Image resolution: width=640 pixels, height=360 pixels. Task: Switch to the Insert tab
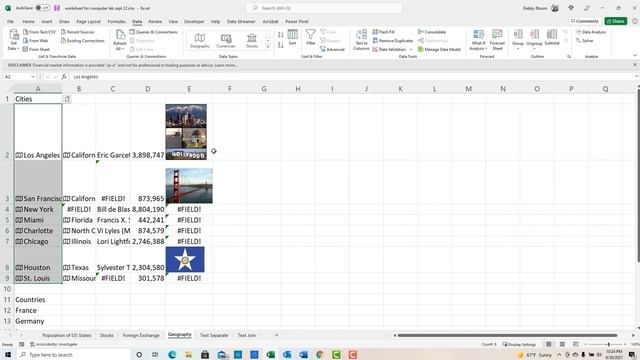(x=47, y=21)
